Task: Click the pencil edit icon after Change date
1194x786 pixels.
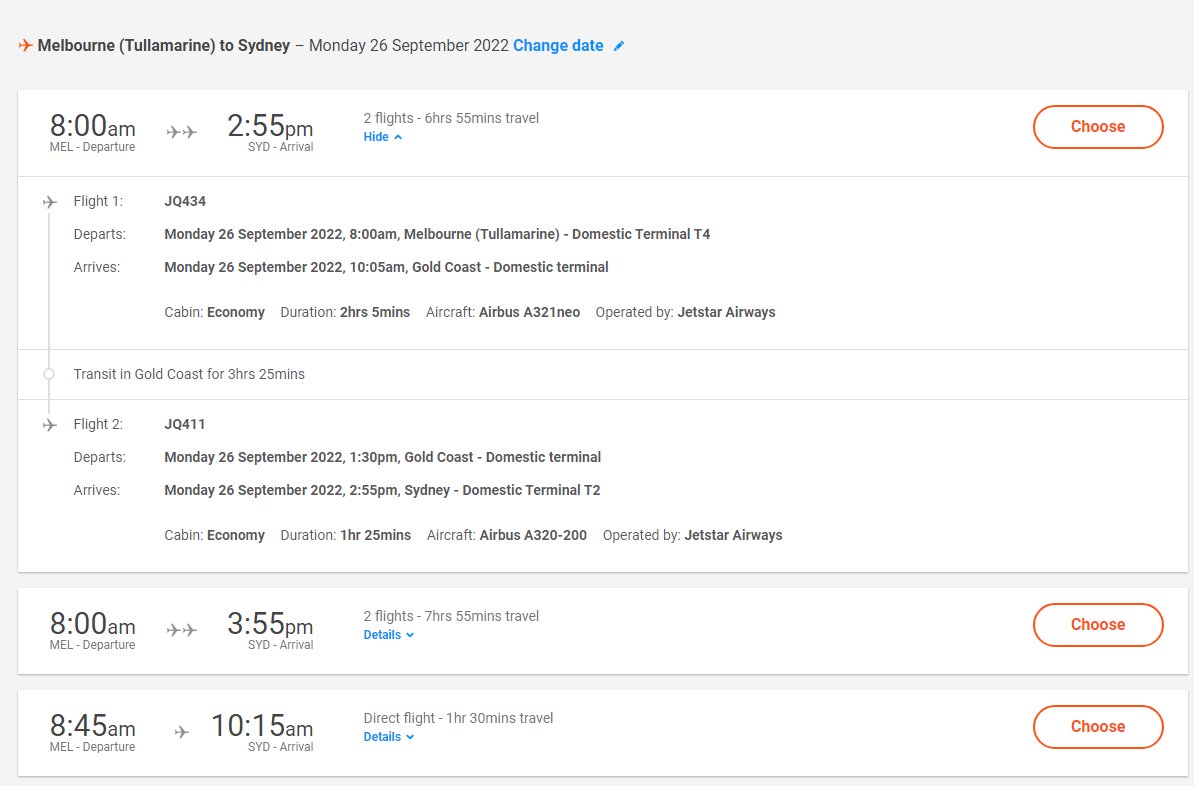Action: click(x=619, y=46)
